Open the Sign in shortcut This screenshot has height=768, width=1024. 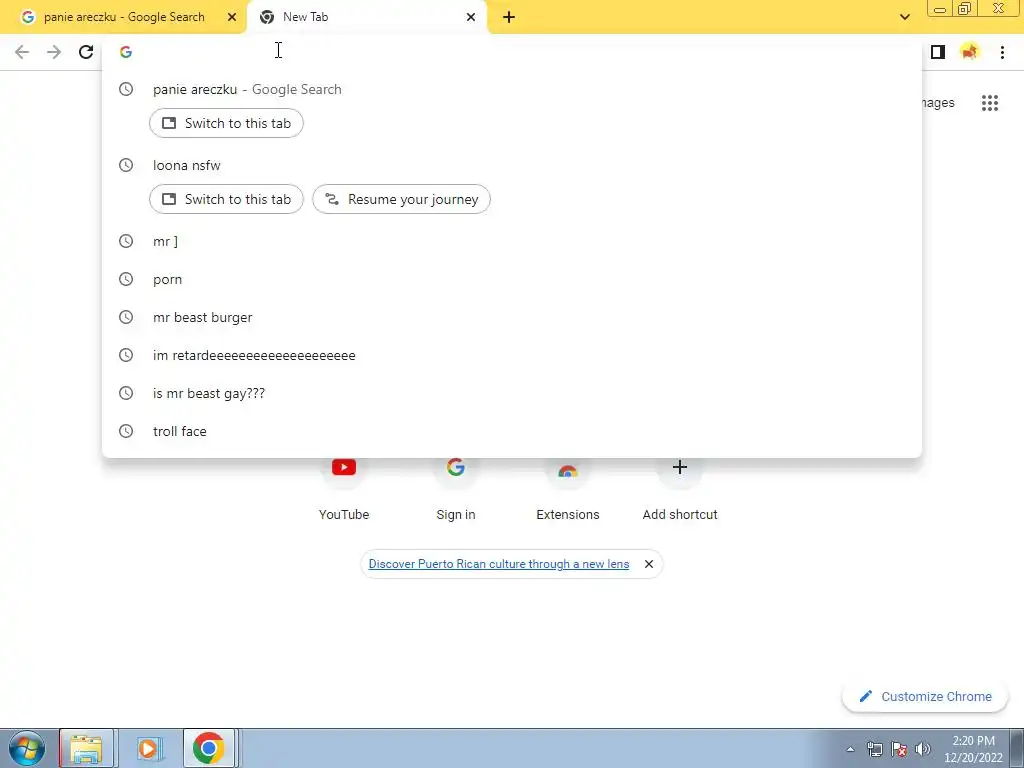click(x=456, y=488)
